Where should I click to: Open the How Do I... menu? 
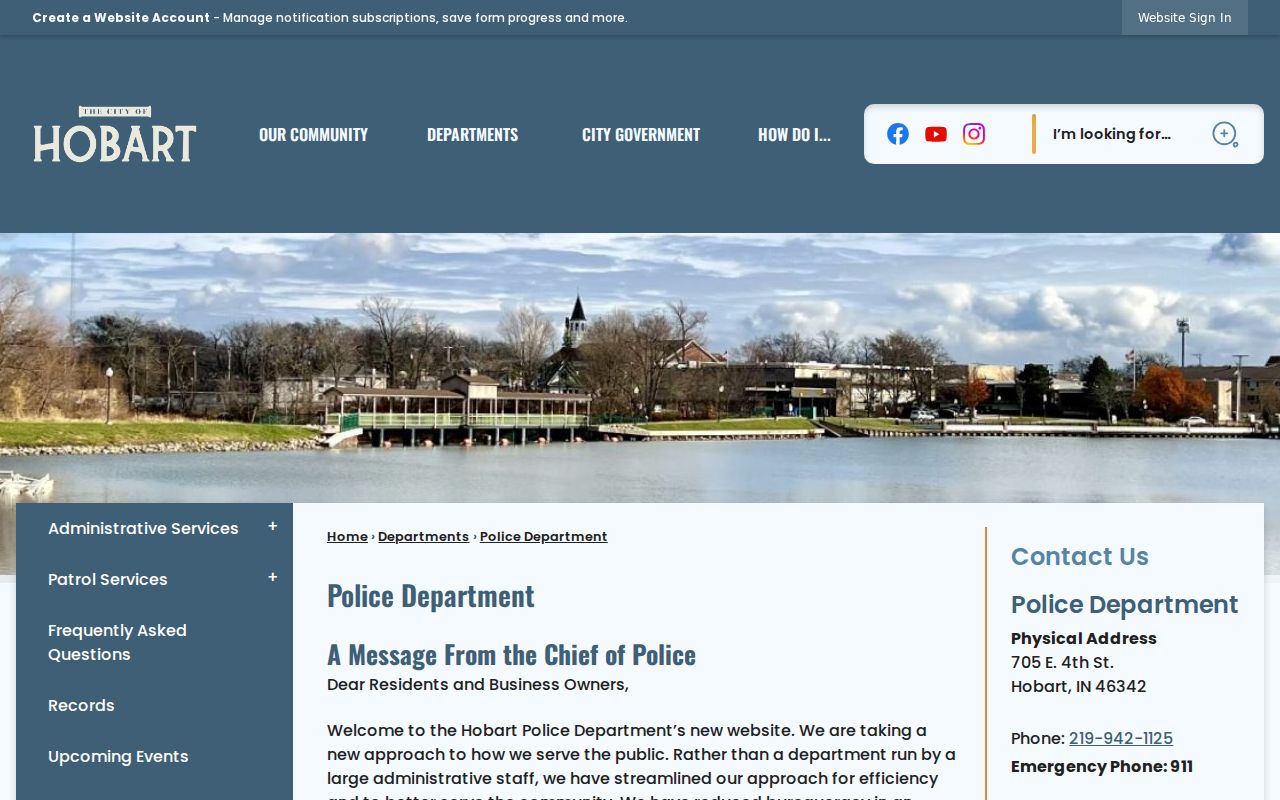tap(794, 134)
